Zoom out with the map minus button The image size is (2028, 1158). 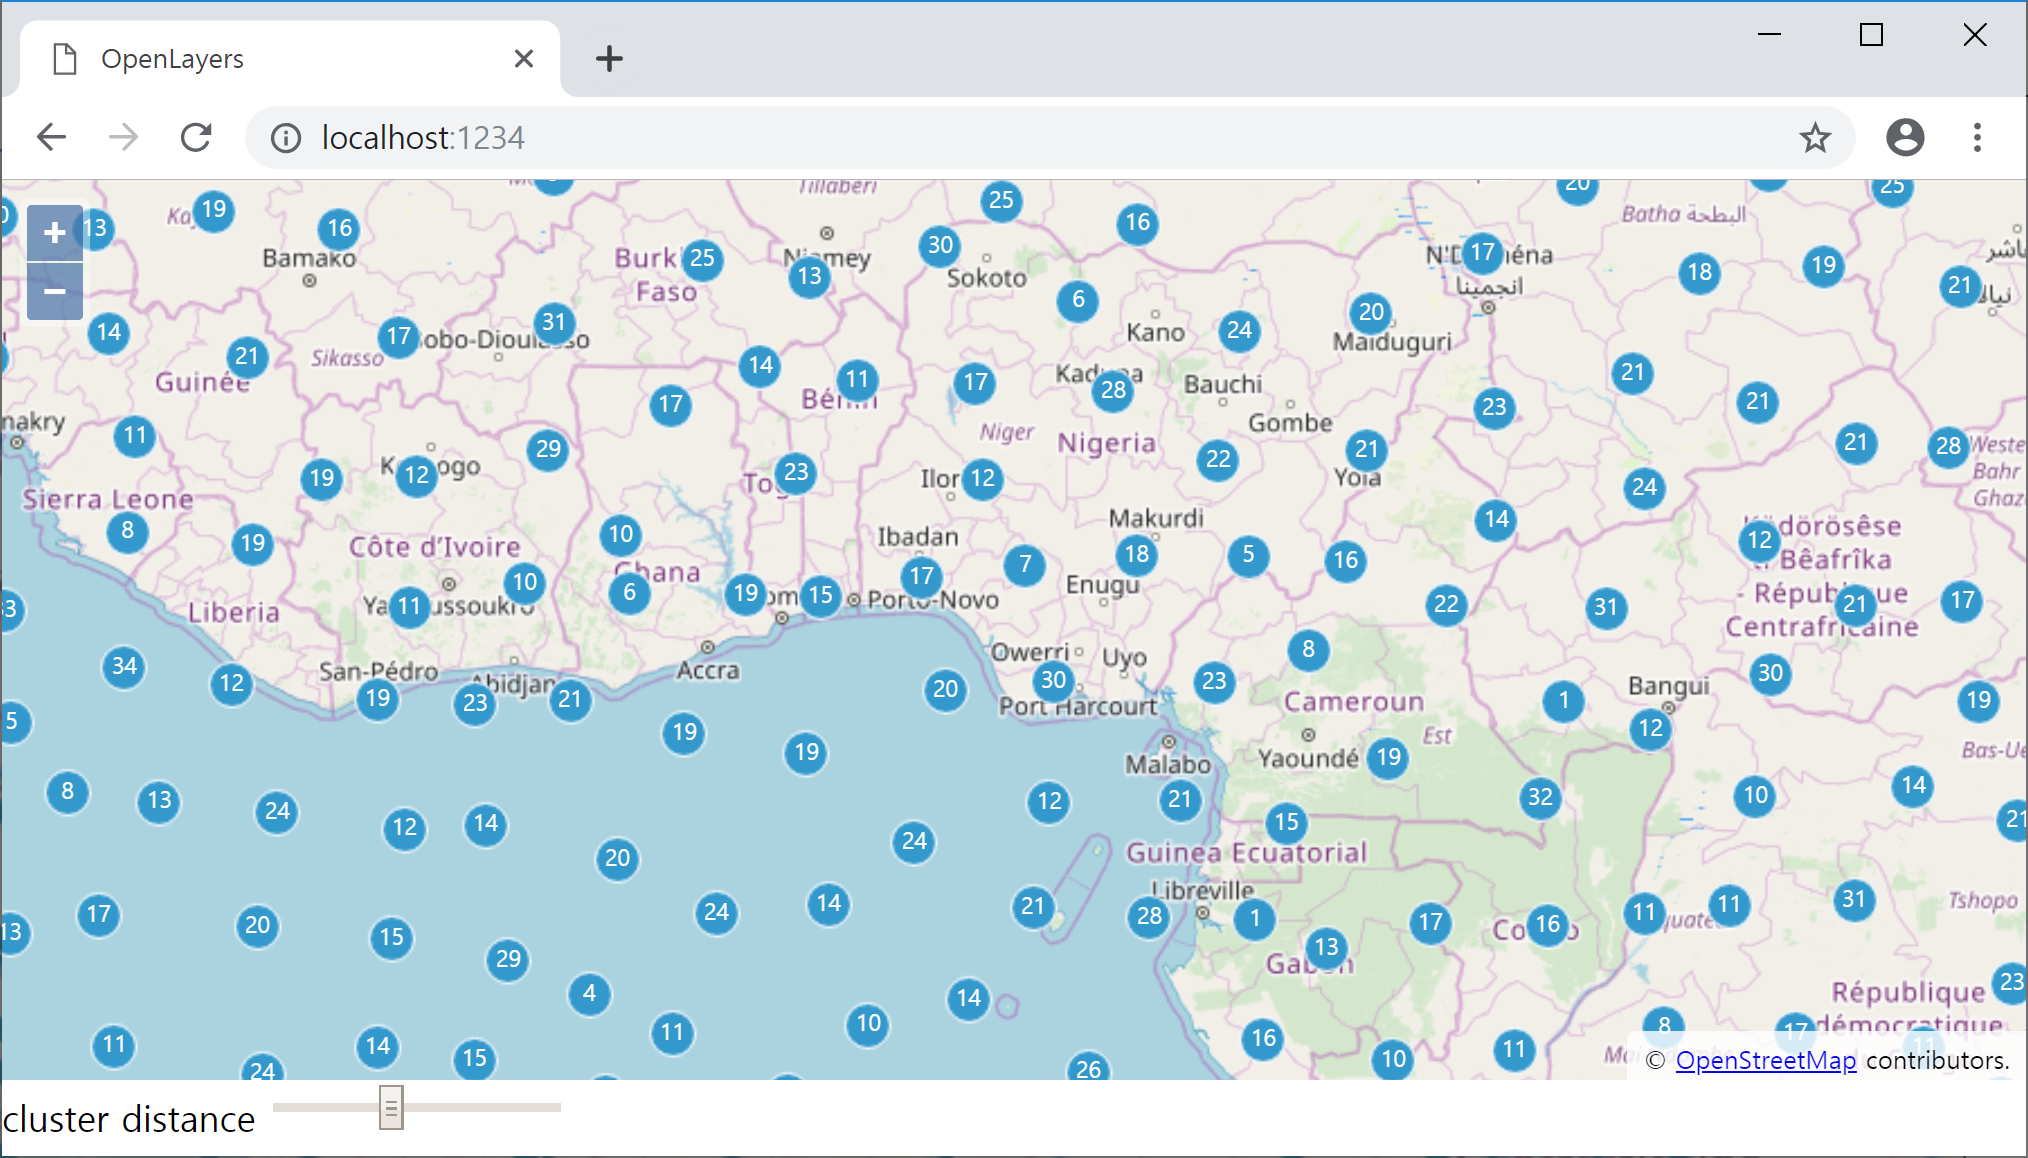point(55,291)
